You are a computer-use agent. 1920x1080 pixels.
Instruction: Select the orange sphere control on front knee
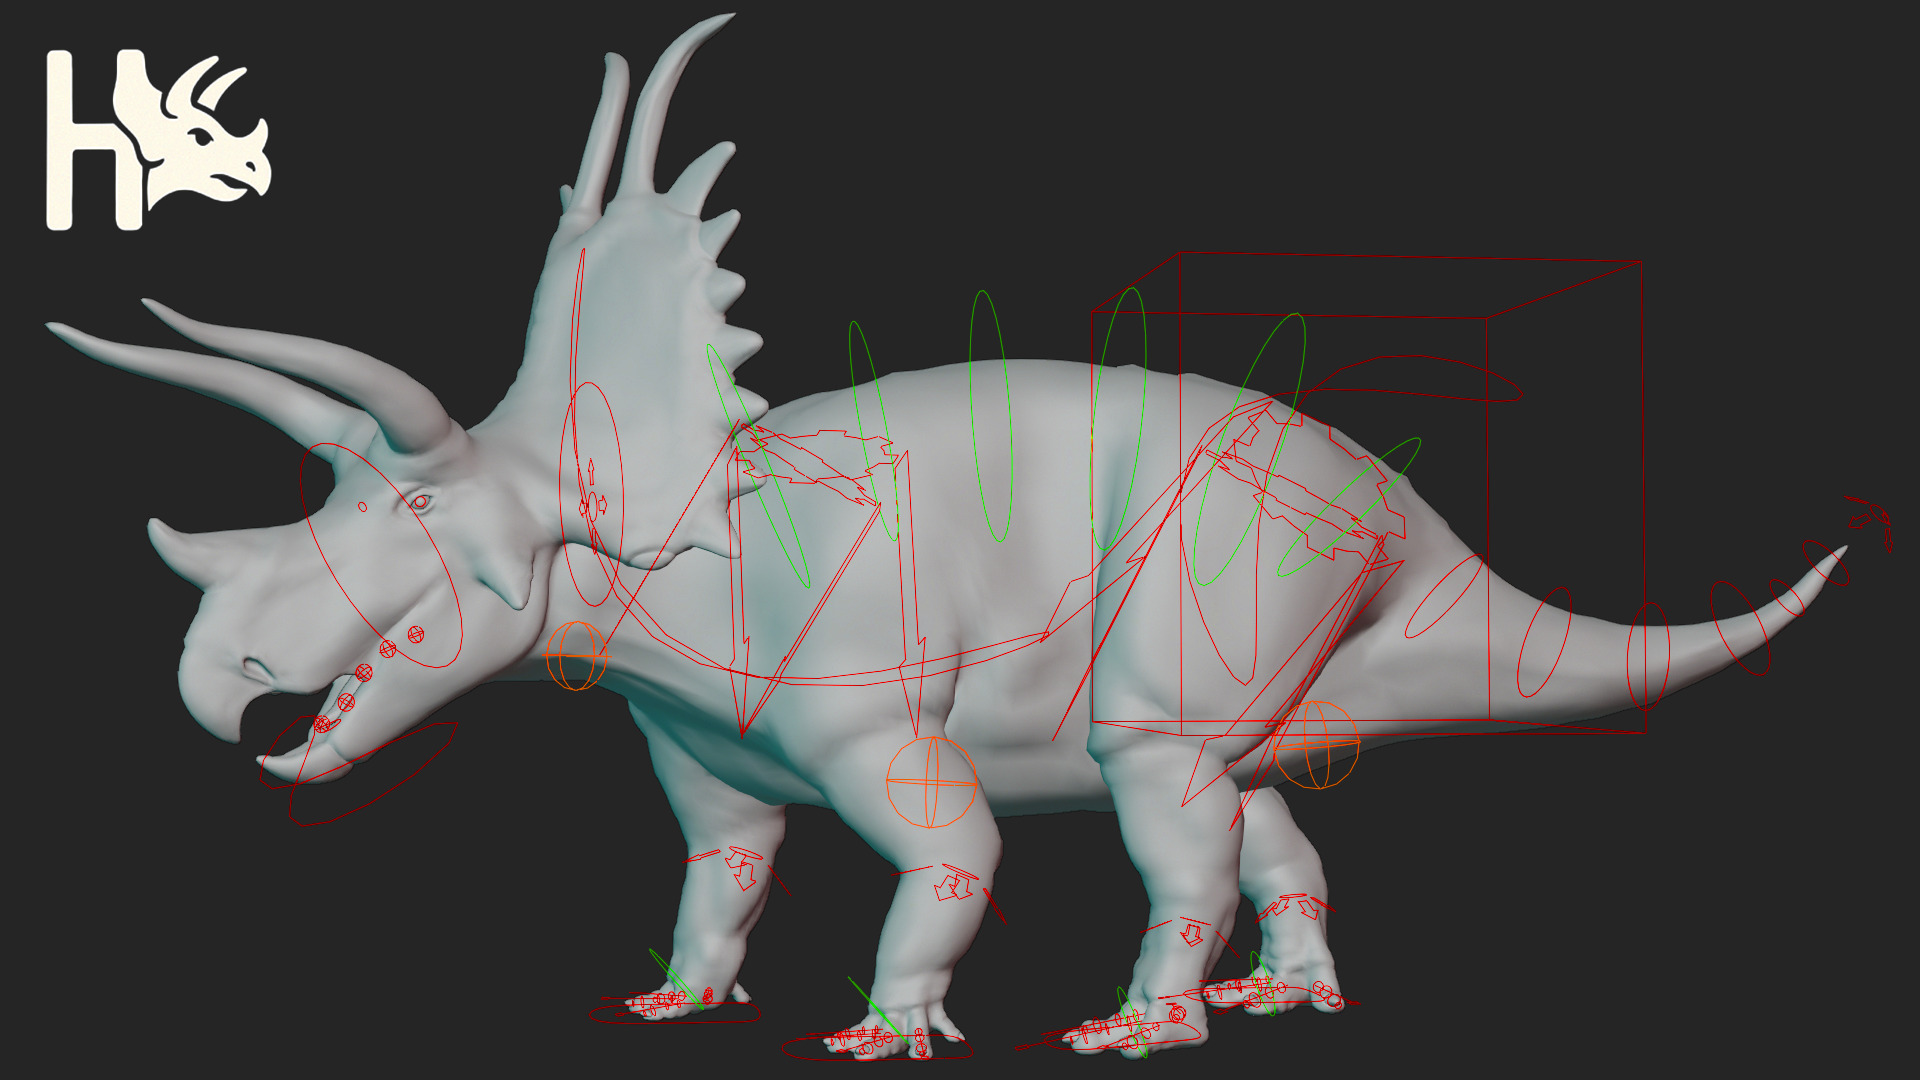931,782
